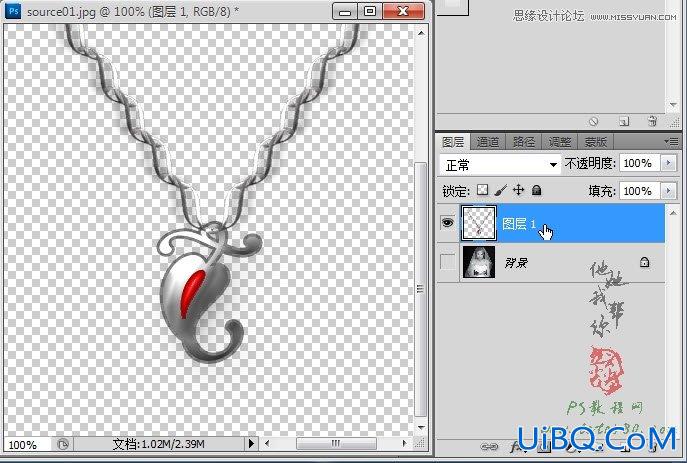
Task: Click the source01.jpg window title text
Action: coord(133,11)
